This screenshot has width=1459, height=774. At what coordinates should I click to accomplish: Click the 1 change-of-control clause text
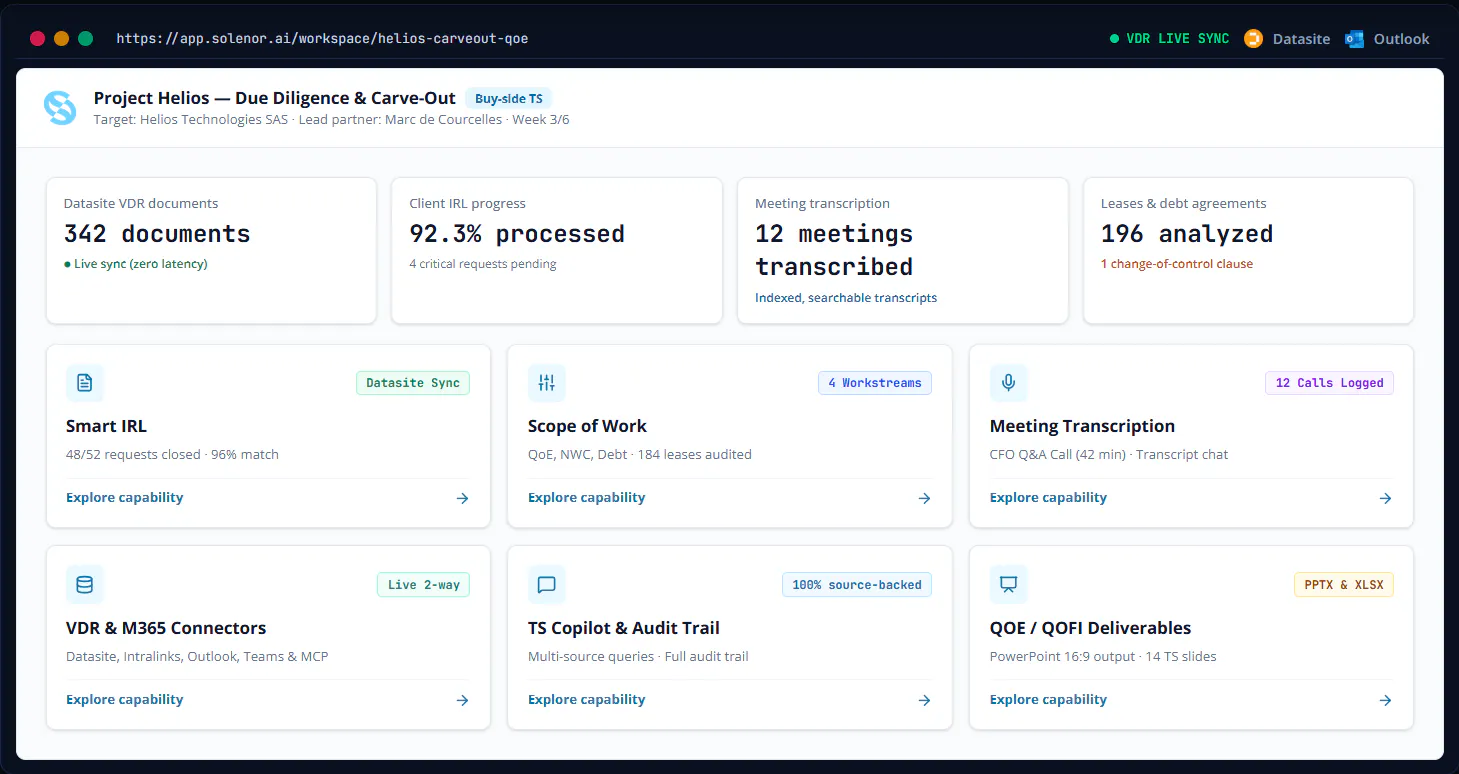(x=1177, y=264)
